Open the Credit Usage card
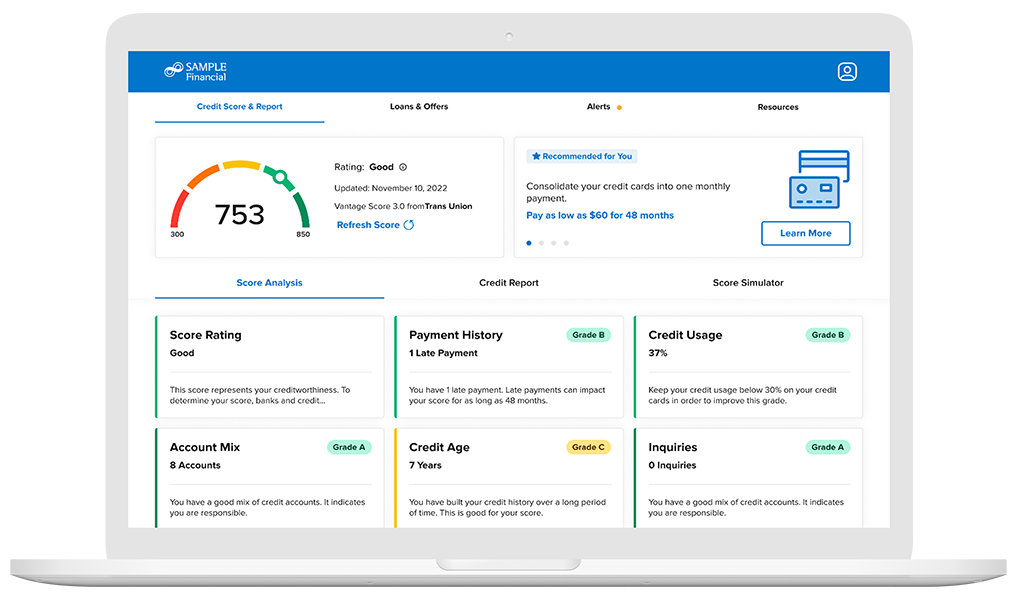 pyautogui.click(x=748, y=367)
